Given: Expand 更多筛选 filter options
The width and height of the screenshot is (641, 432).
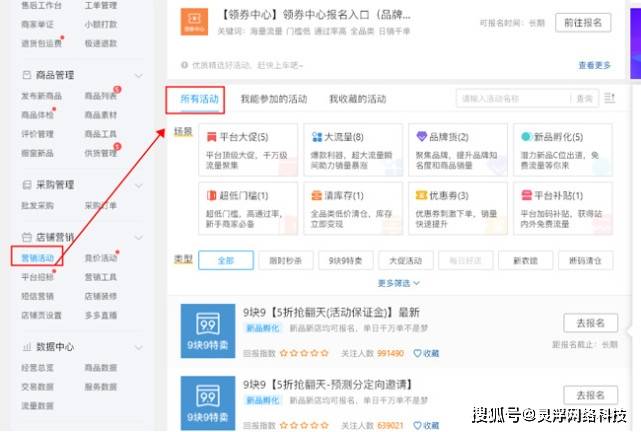Looking at the screenshot, I should point(399,283).
